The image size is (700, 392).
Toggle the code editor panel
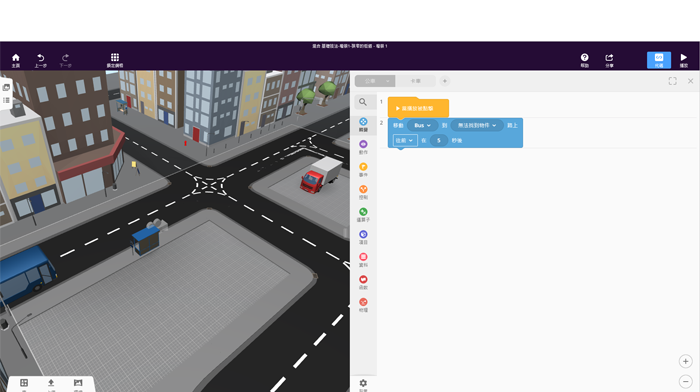click(659, 60)
